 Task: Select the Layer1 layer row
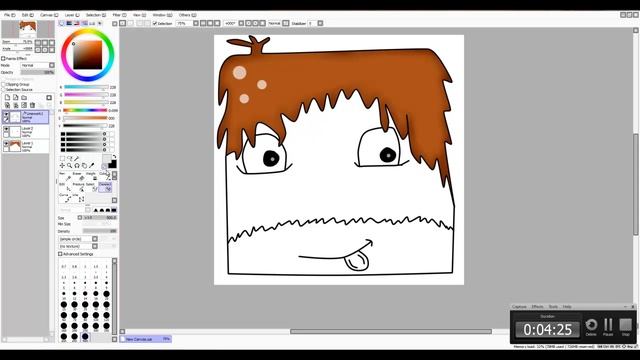pyautogui.click(x=25, y=146)
